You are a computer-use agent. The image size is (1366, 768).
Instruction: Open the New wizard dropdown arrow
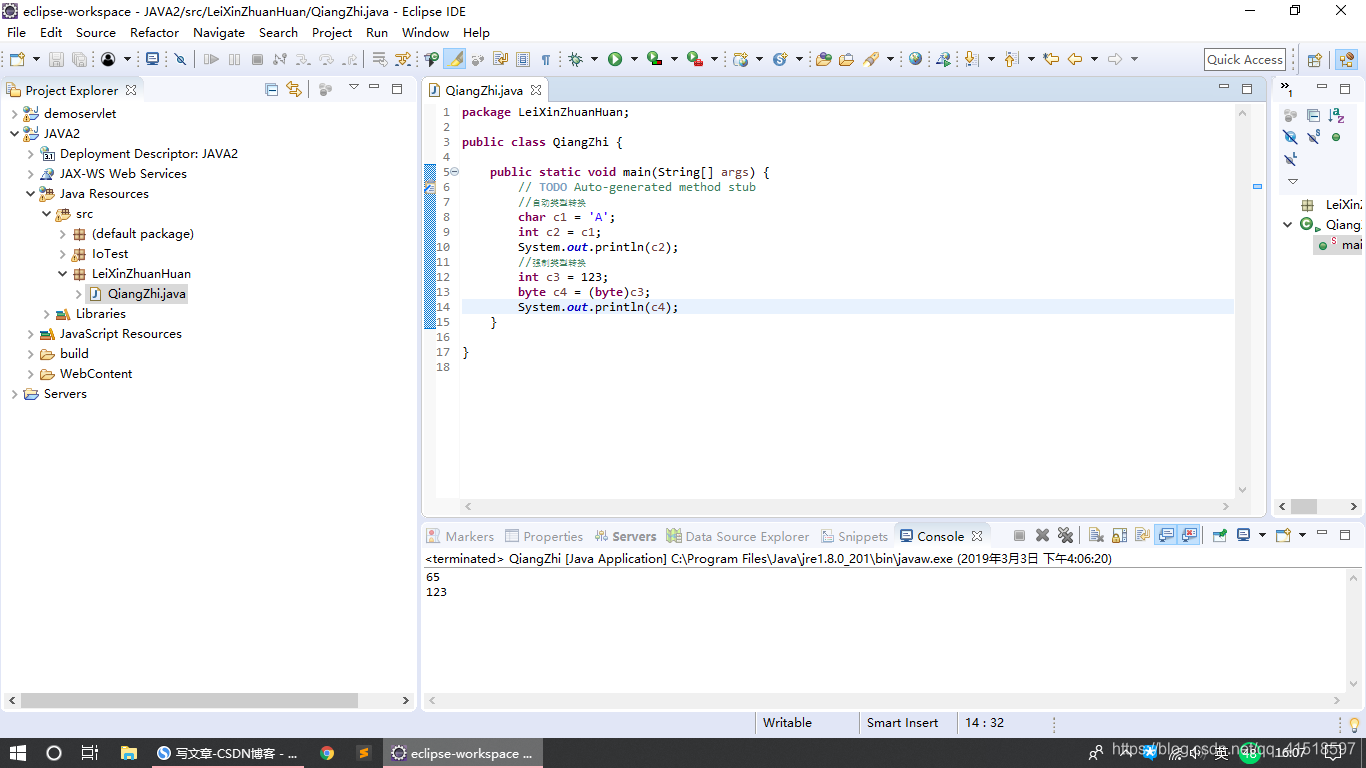37,59
